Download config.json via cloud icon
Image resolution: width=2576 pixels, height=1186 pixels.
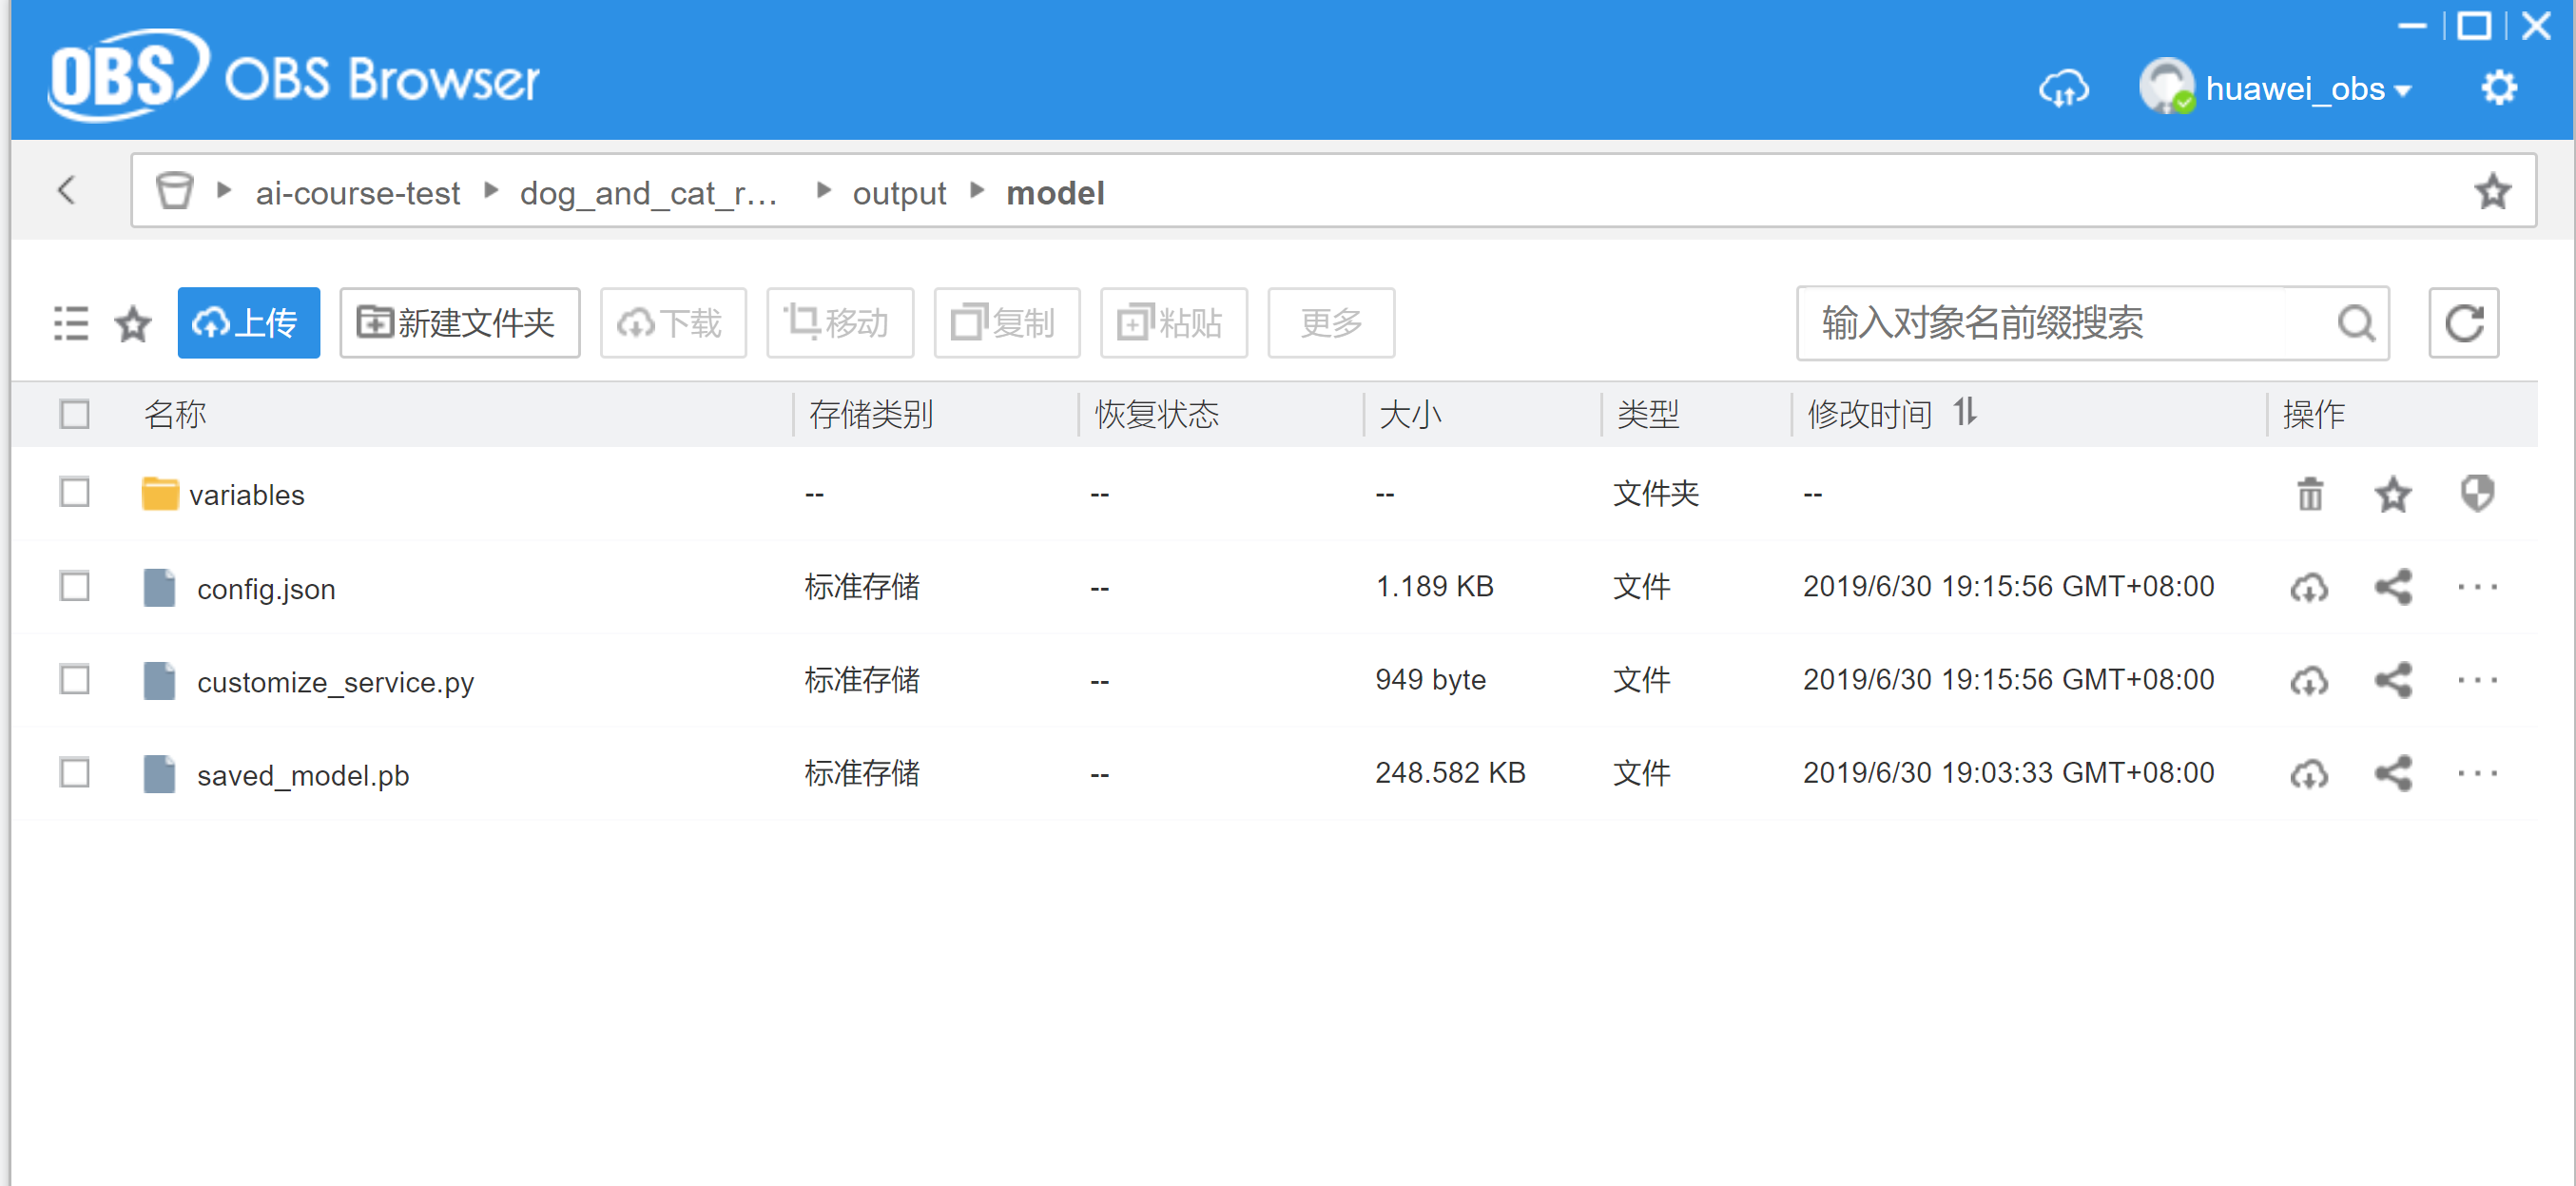tap(2308, 588)
